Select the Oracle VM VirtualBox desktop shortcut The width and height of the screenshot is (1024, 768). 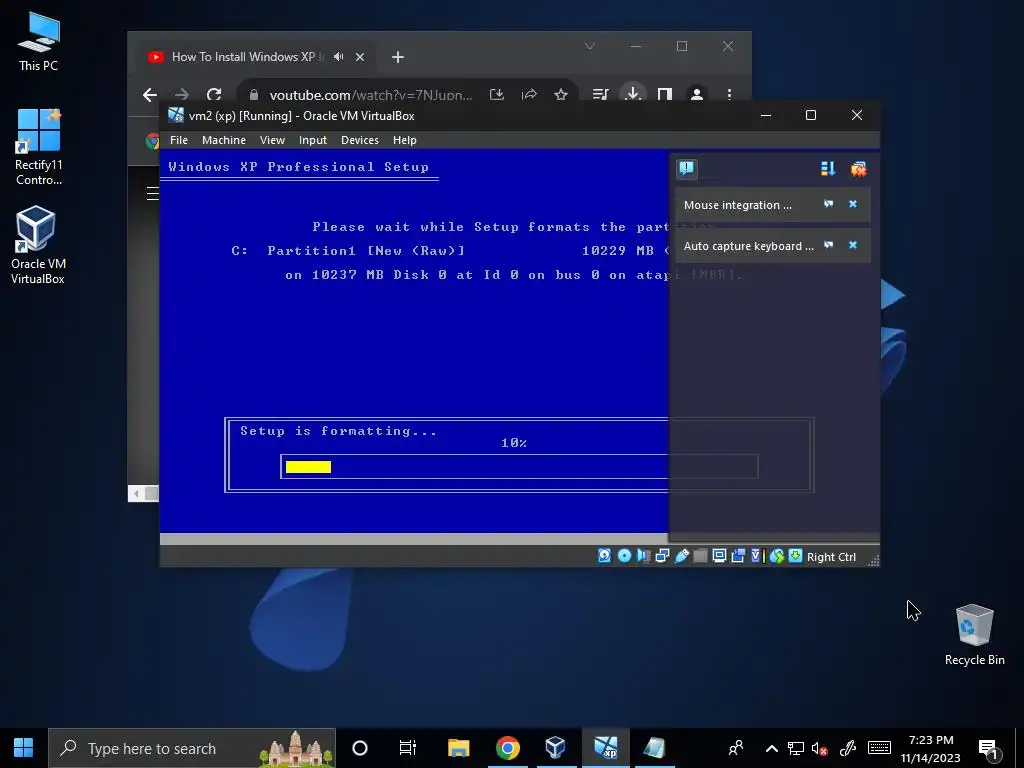coord(37,245)
